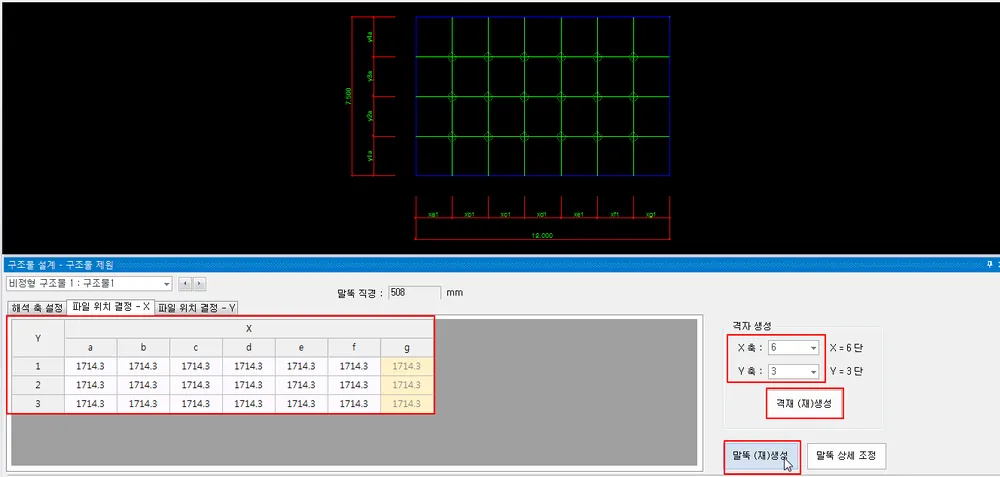Click column header e in the table

click(301, 348)
